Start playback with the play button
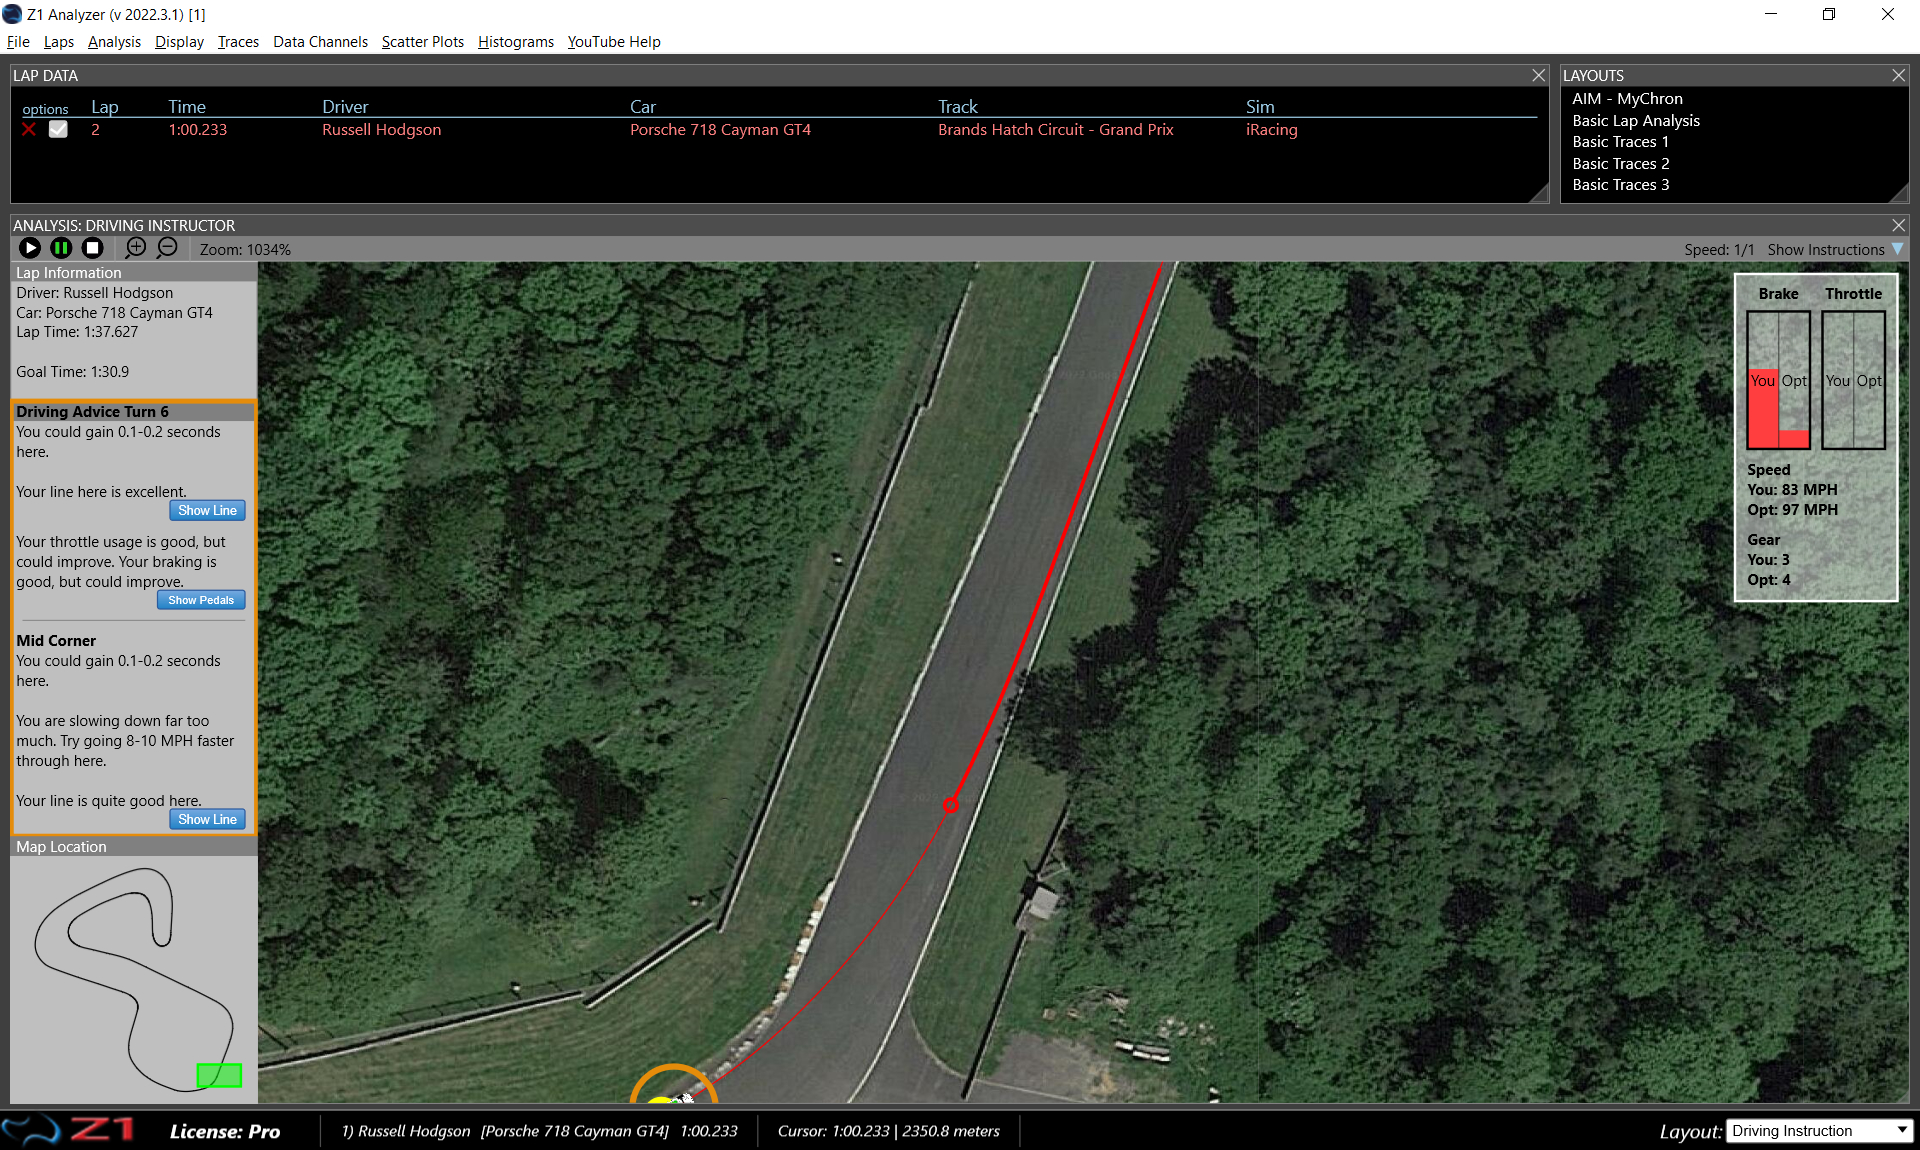 click(x=30, y=248)
